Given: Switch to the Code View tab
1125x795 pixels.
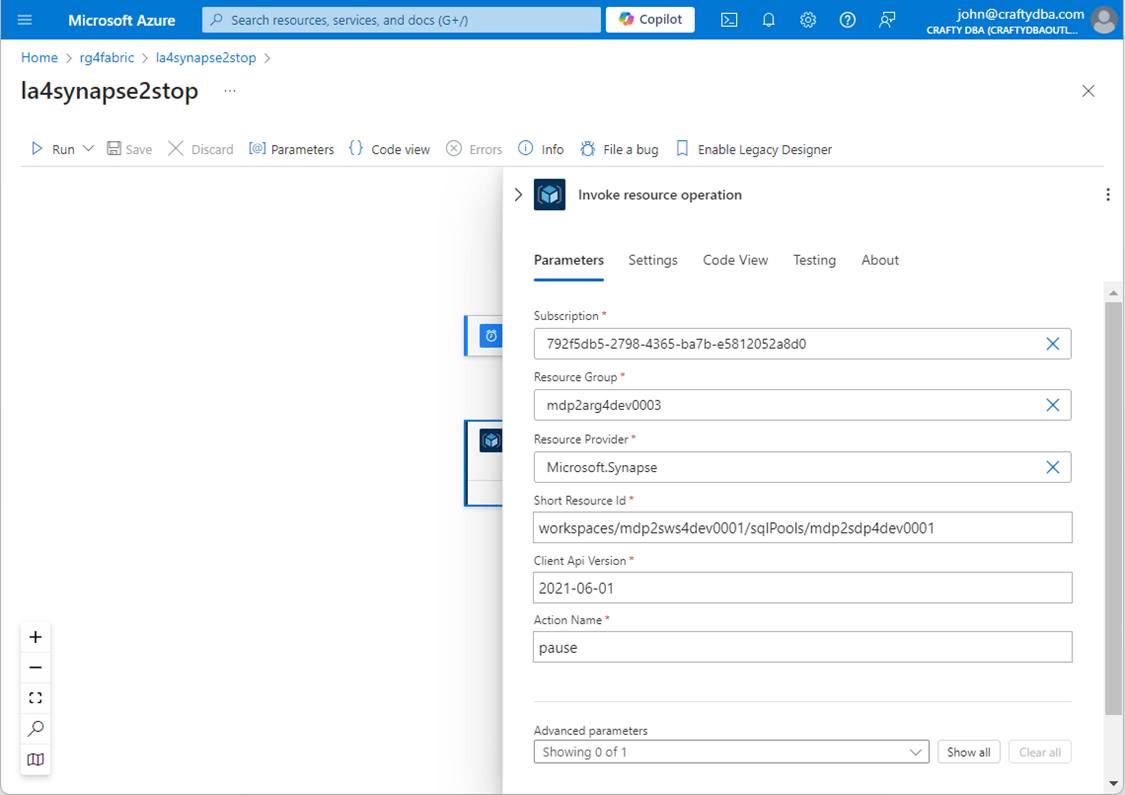Looking at the screenshot, I should click(735, 260).
